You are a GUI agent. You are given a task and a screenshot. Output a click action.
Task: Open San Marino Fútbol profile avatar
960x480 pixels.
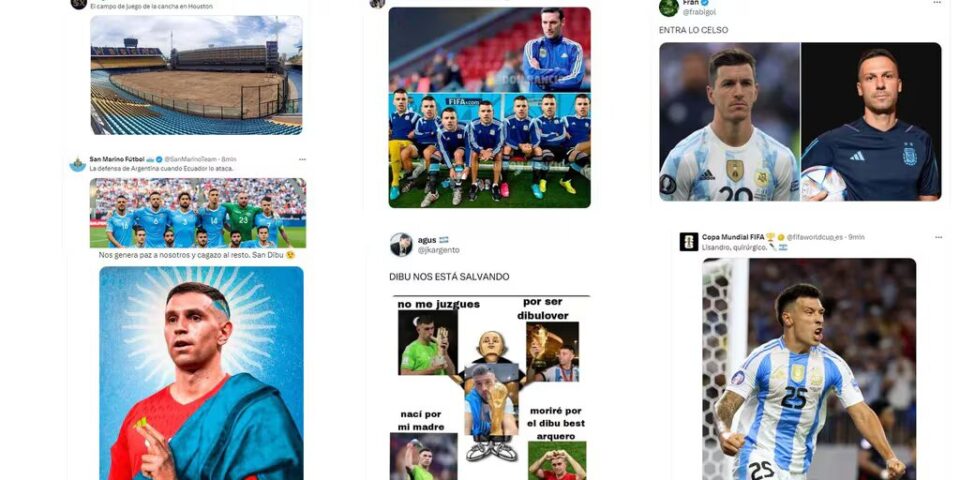tap(78, 164)
